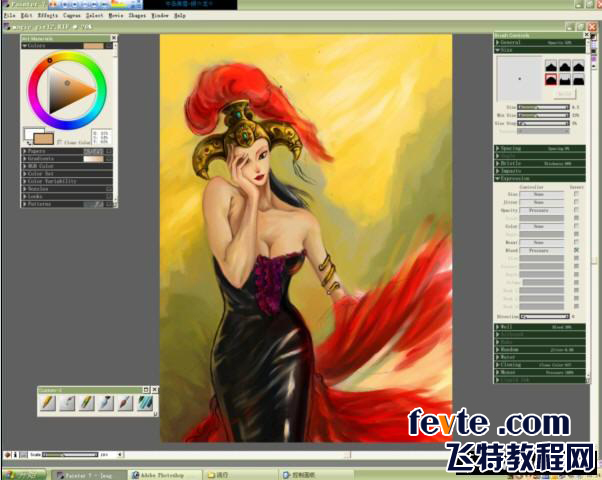Choose the green-yellow pencil brush icon

coord(87,403)
